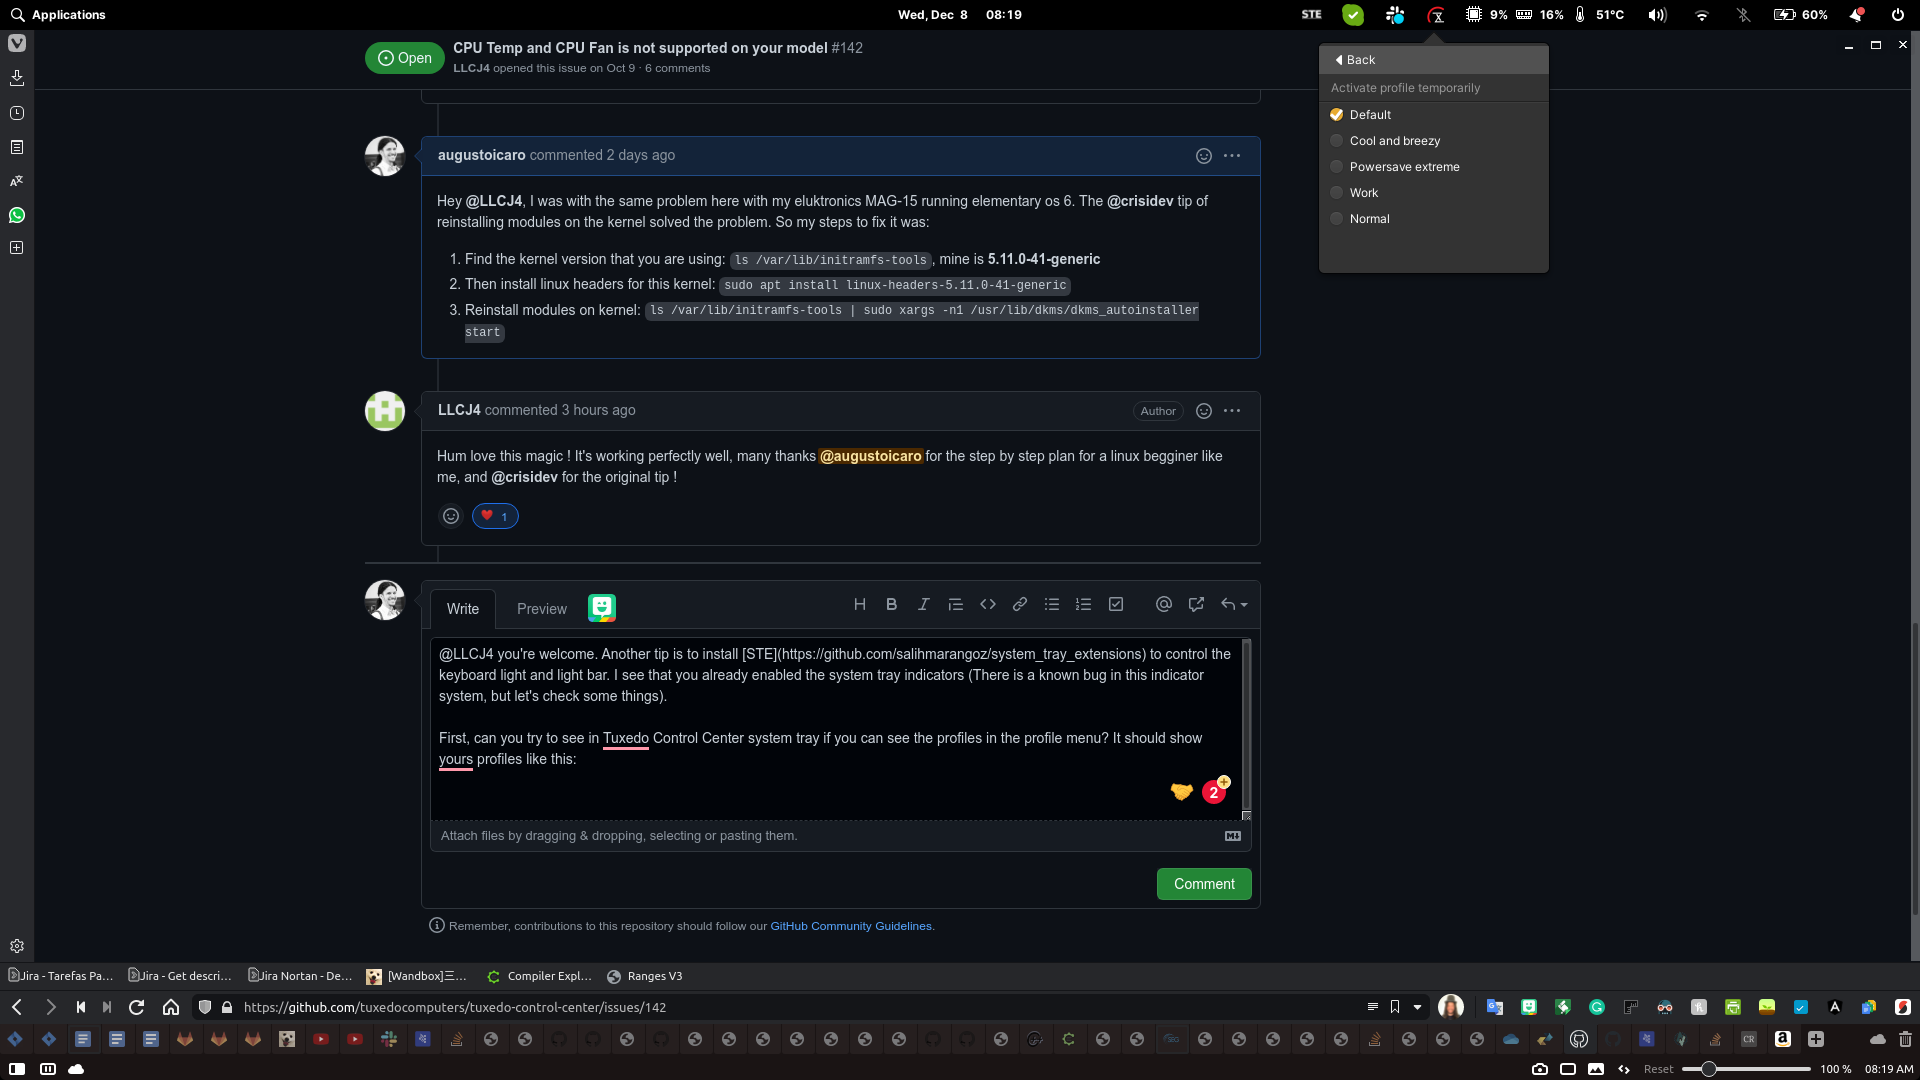Screen dimensions: 1920x1080
Task: Mention a user with the @ icon
Action: click(x=1163, y=604)
